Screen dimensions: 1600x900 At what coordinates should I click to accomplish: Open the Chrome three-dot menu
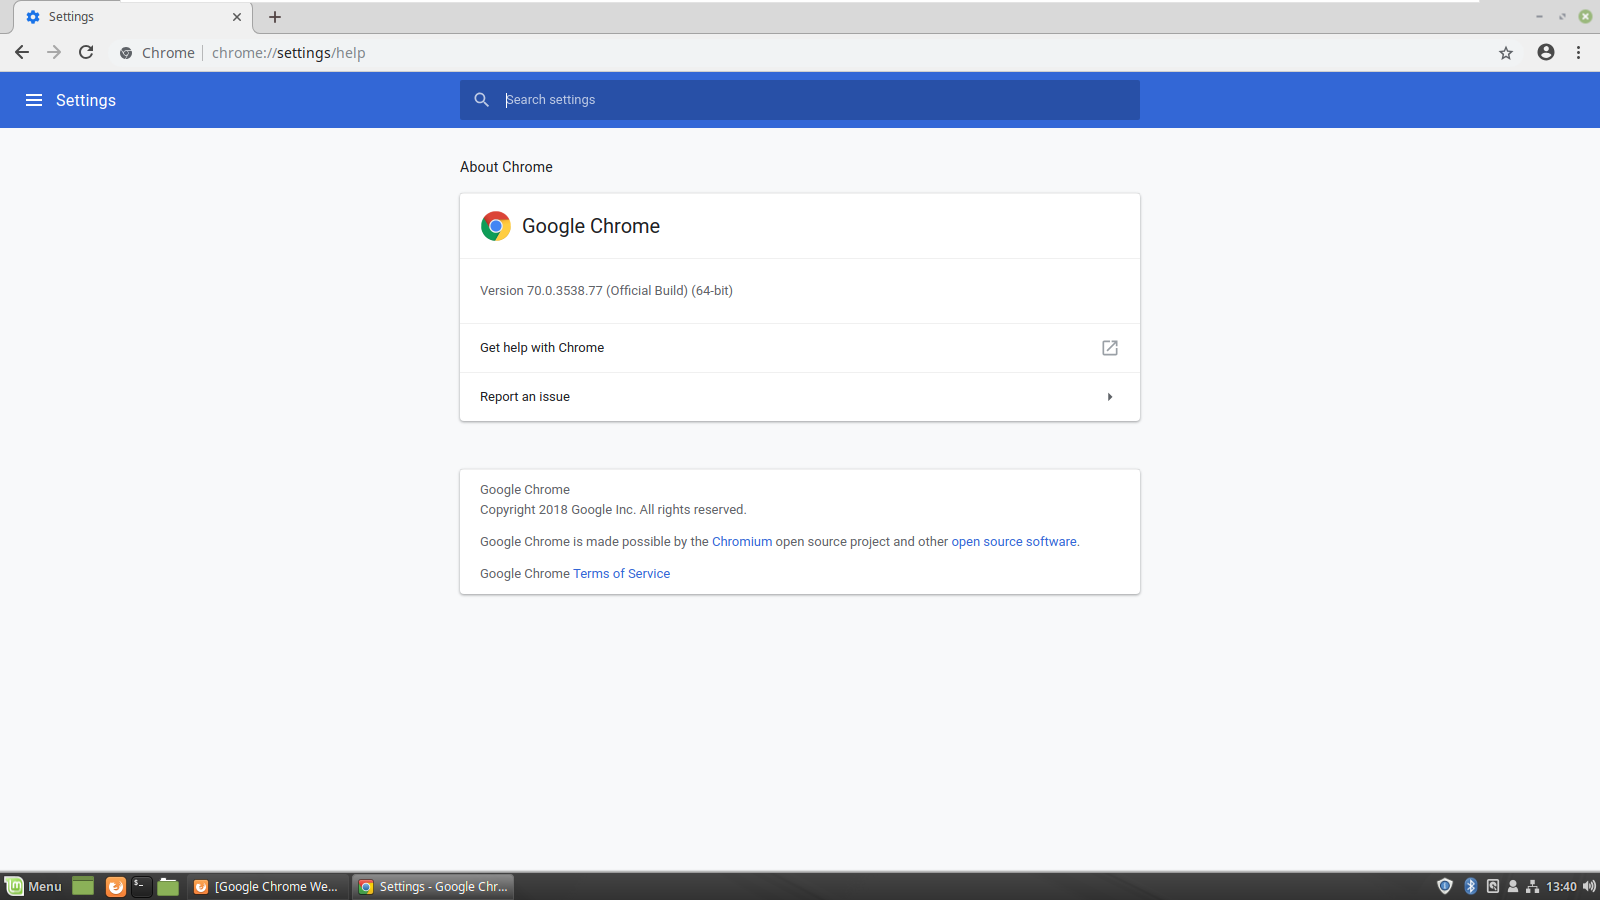coord(1578,53)
